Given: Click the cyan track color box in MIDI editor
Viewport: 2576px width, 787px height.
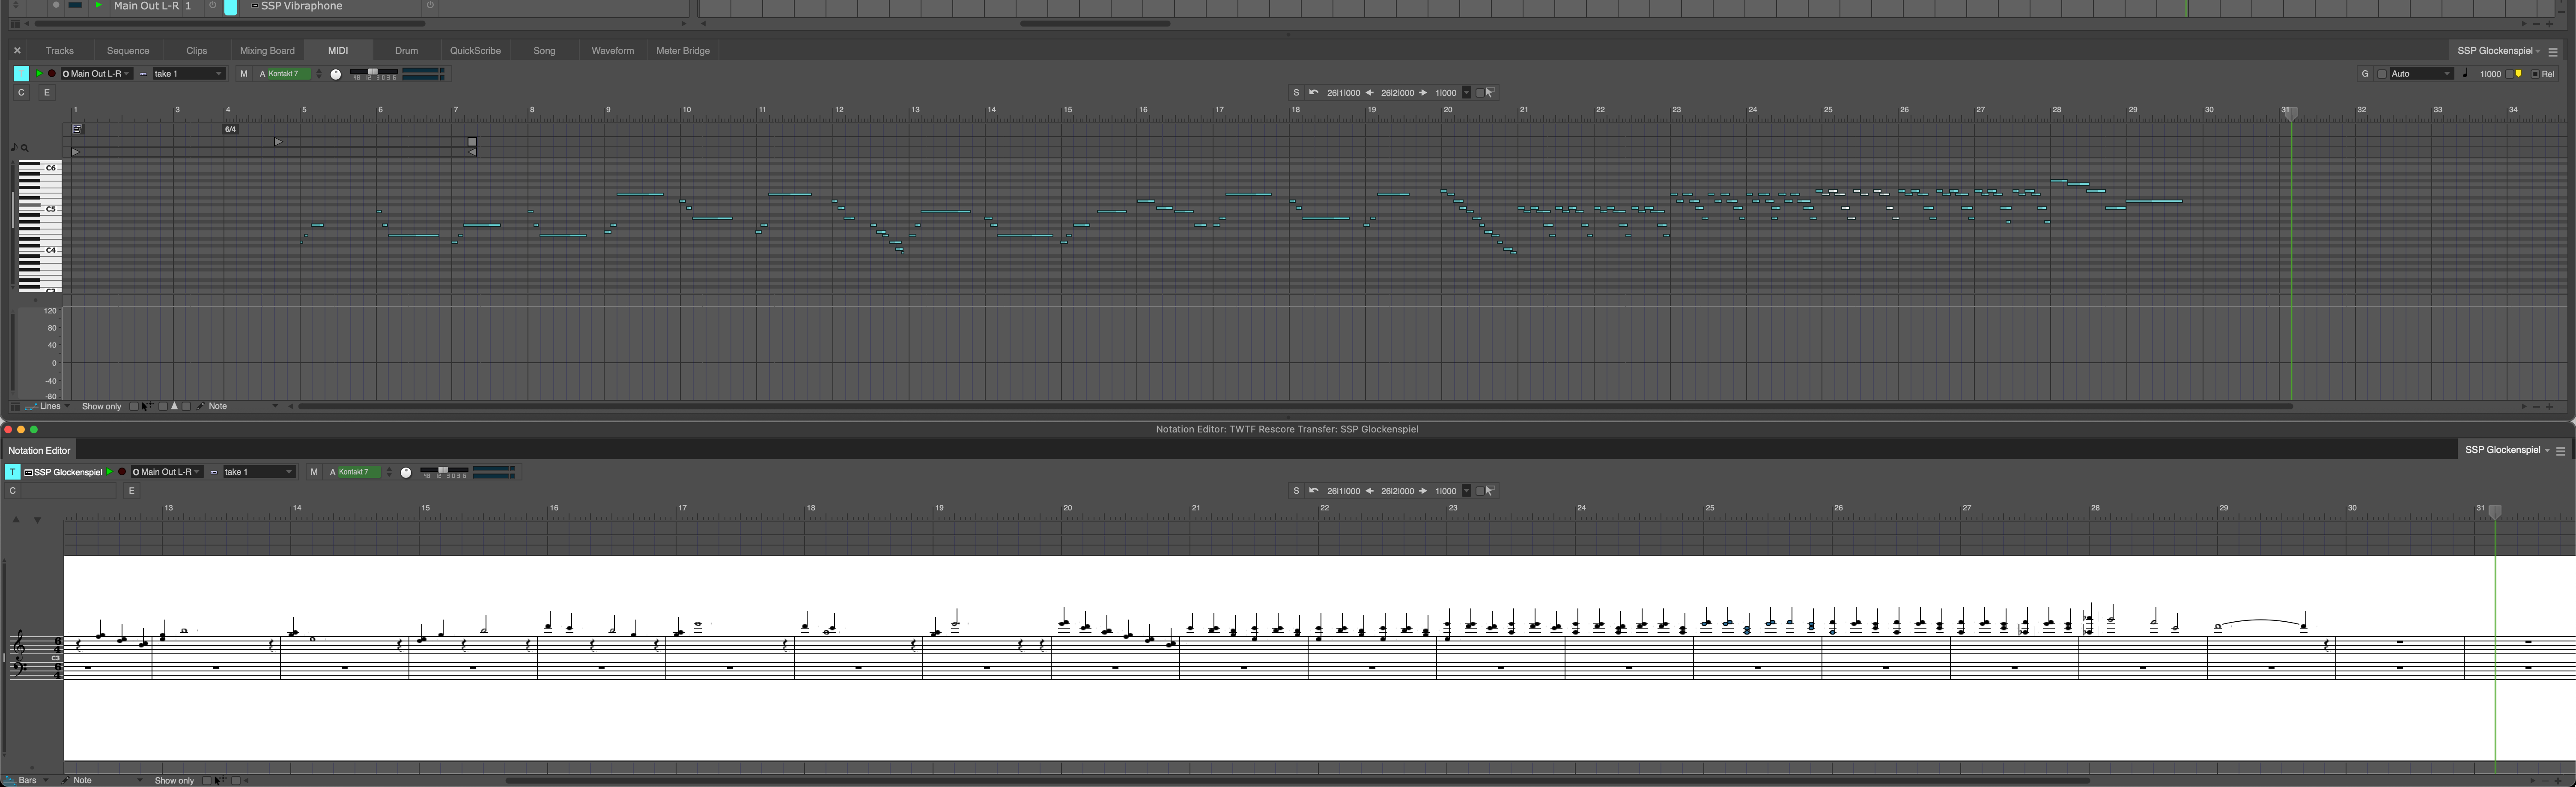Looking at the screenshot, I should coord(21,74).
